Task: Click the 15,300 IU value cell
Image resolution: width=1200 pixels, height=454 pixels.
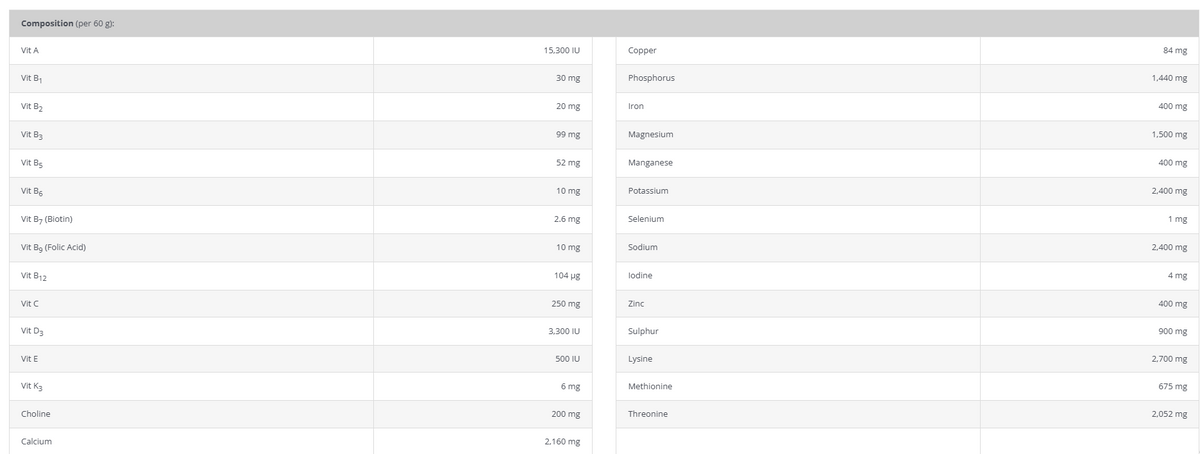Action: (x=562, y=50)
